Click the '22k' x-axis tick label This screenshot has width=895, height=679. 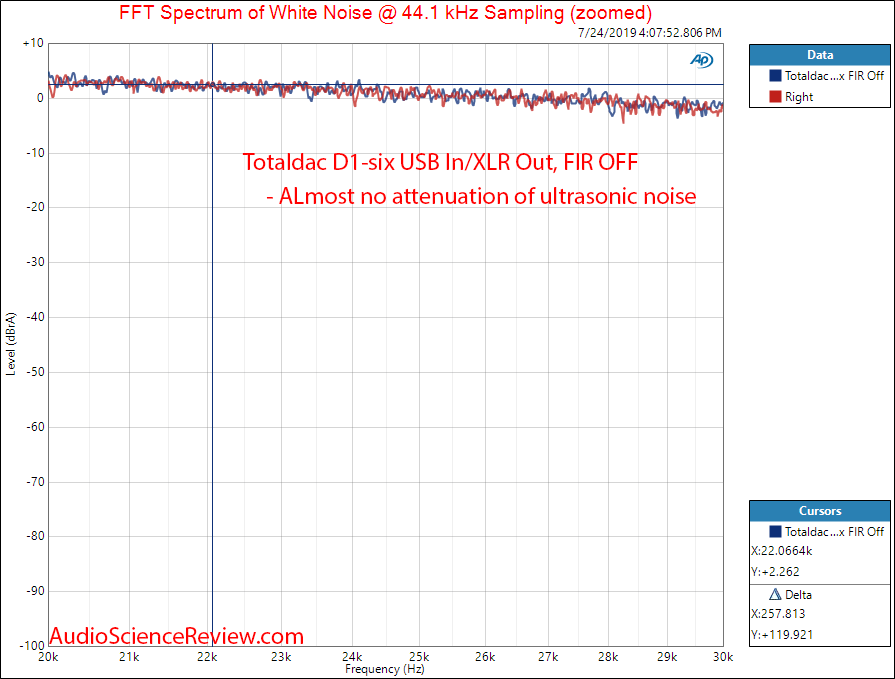(x=207, y=657)
